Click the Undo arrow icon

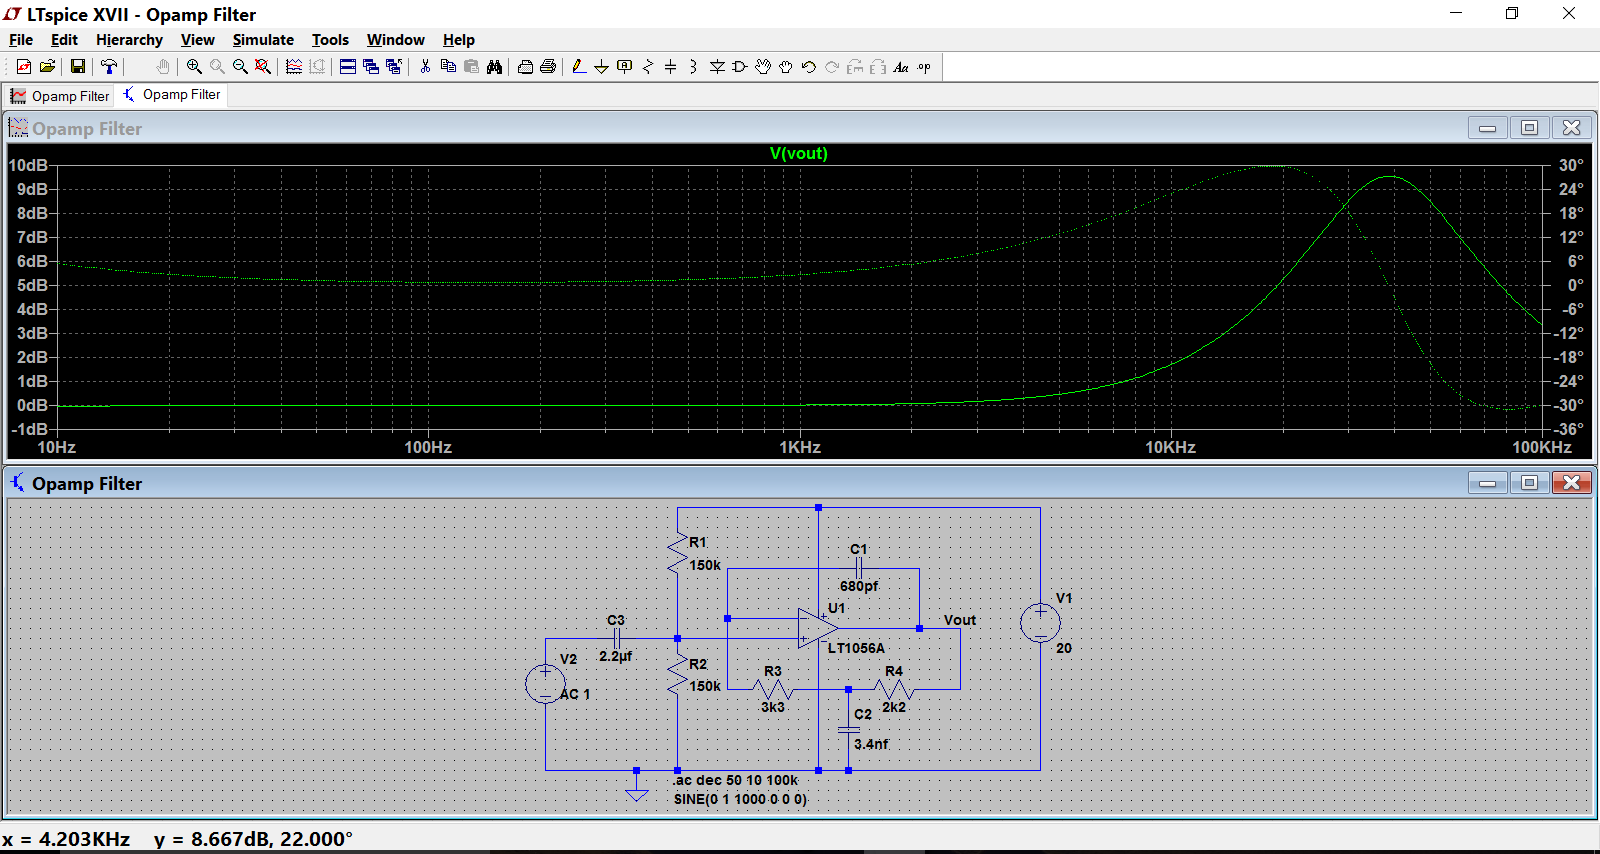(809, 67)
